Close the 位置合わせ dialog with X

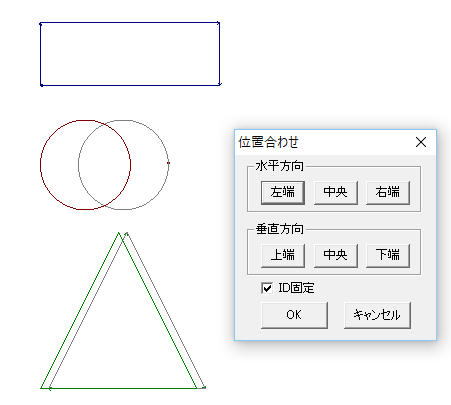(x=421, y=142)
